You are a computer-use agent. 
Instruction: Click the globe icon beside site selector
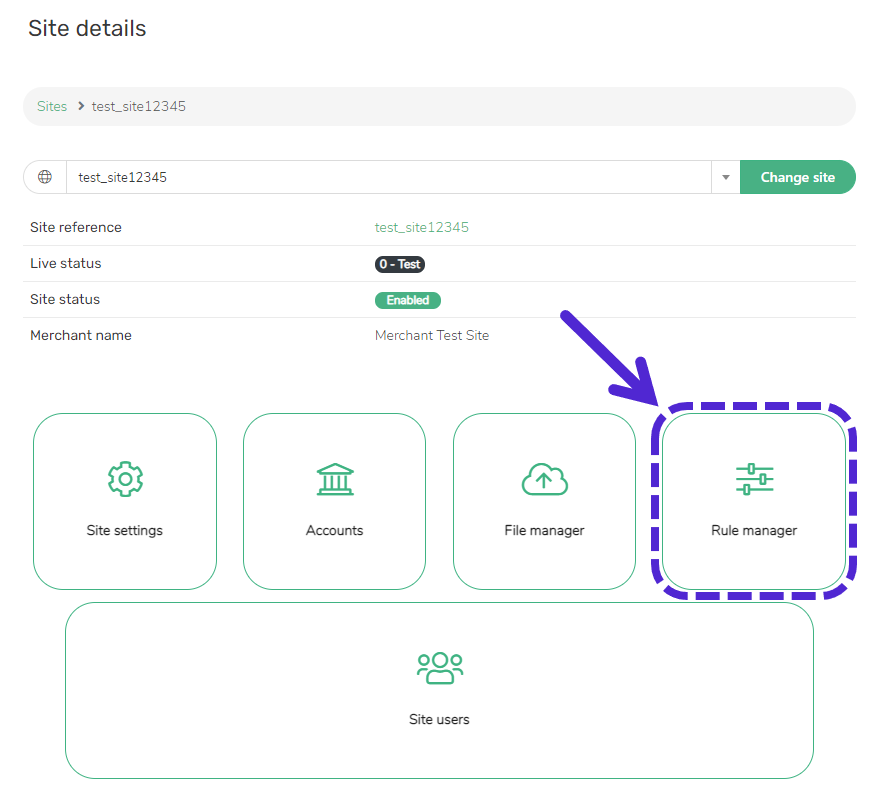click(x=45, y=177)
